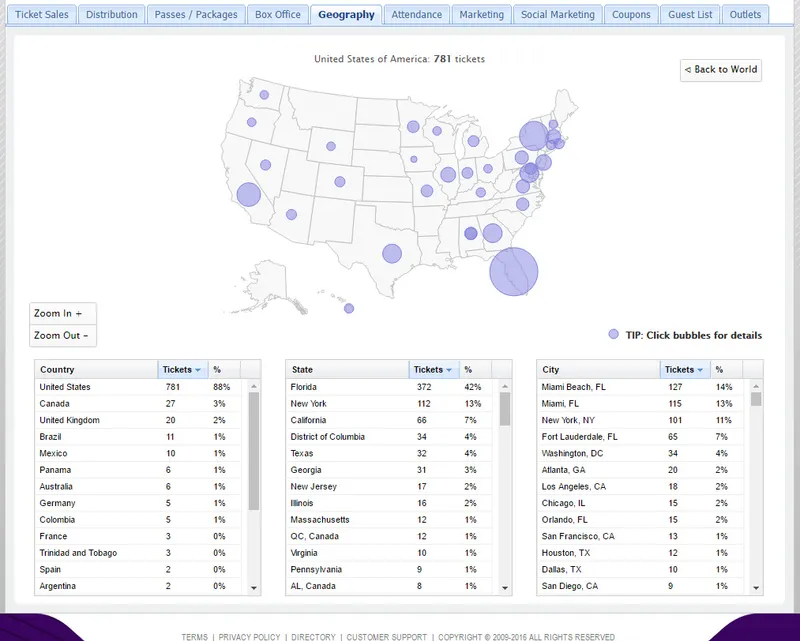Open the Social Marketing tab
The width and height of the screenshot is (800, 641).
coord(558,14)
